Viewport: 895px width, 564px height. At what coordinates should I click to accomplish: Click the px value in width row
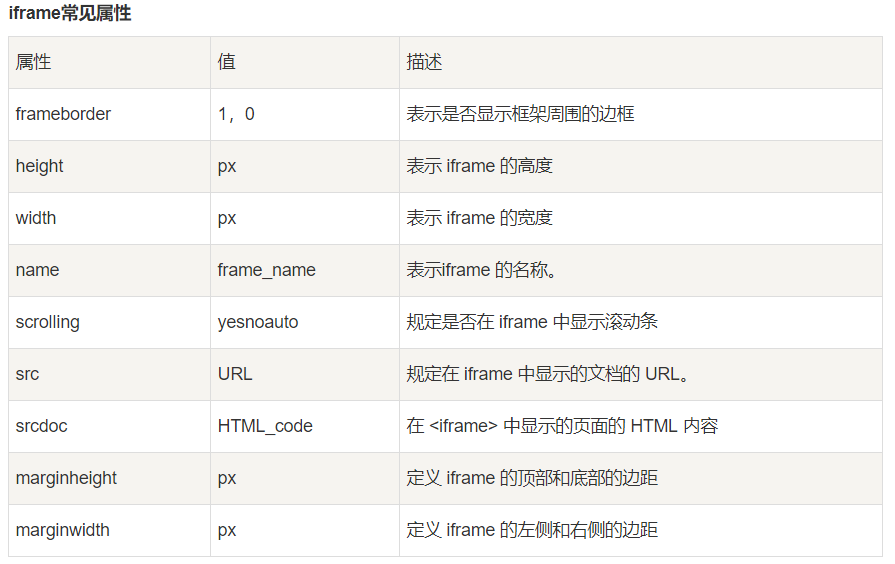tap(227, 218)
